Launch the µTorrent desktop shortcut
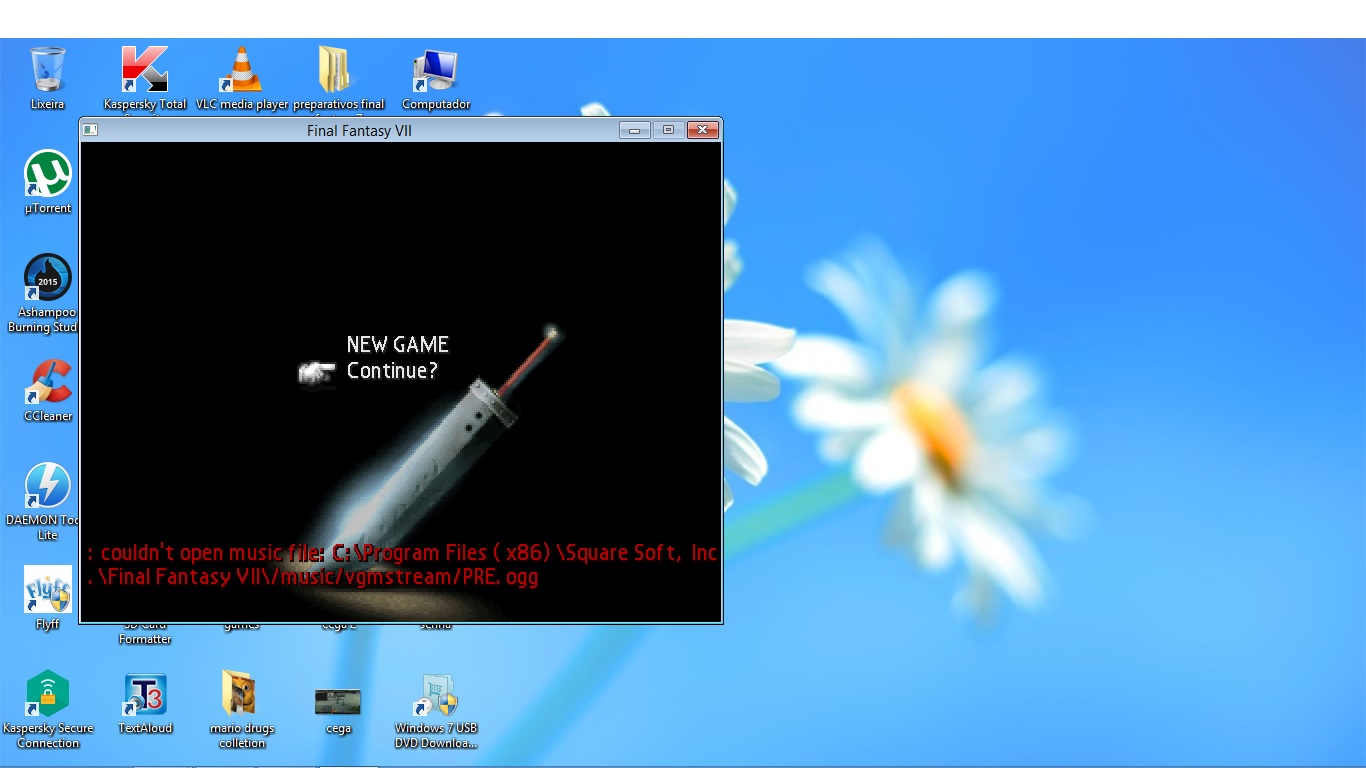The height and width of the screenshot is (768, 1366). click(x=47, y=182)
